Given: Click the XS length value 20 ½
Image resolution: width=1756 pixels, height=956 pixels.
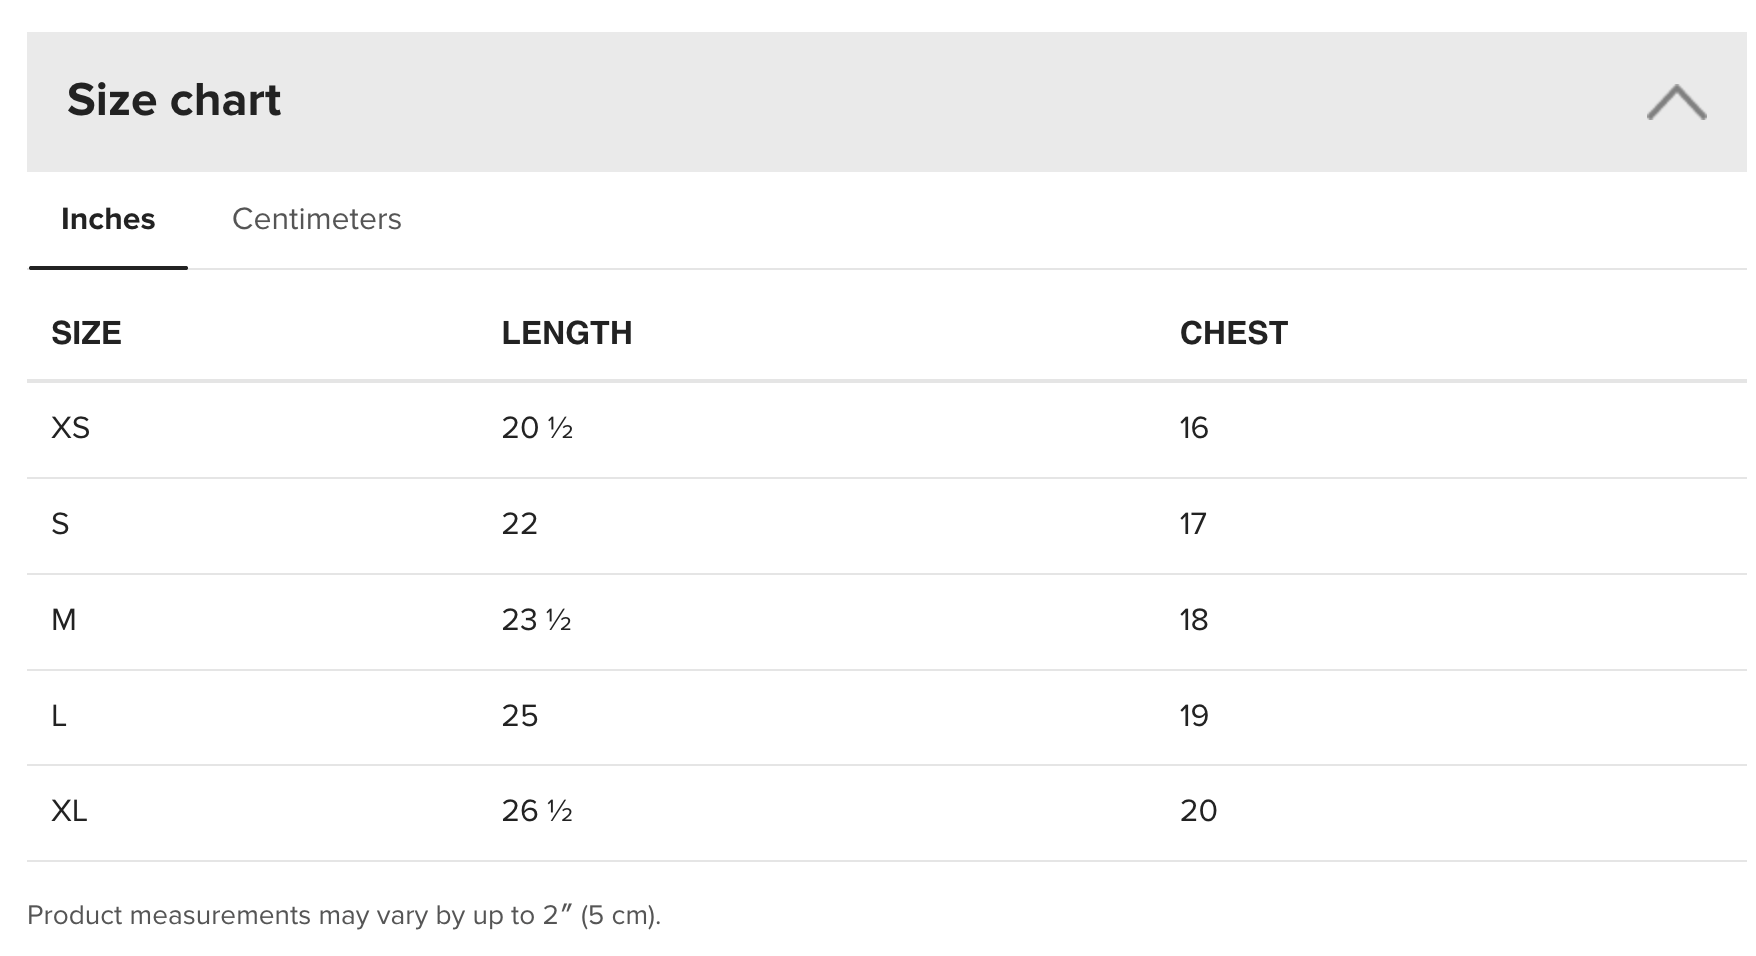Looking at the screenshot, I should tap(537, 428).
